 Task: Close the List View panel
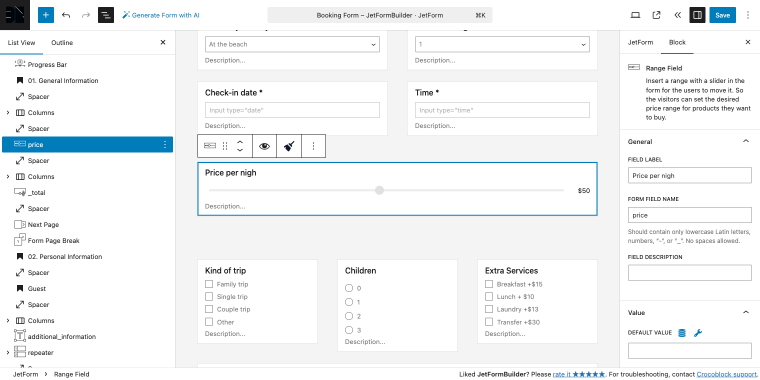coord(163,43)
